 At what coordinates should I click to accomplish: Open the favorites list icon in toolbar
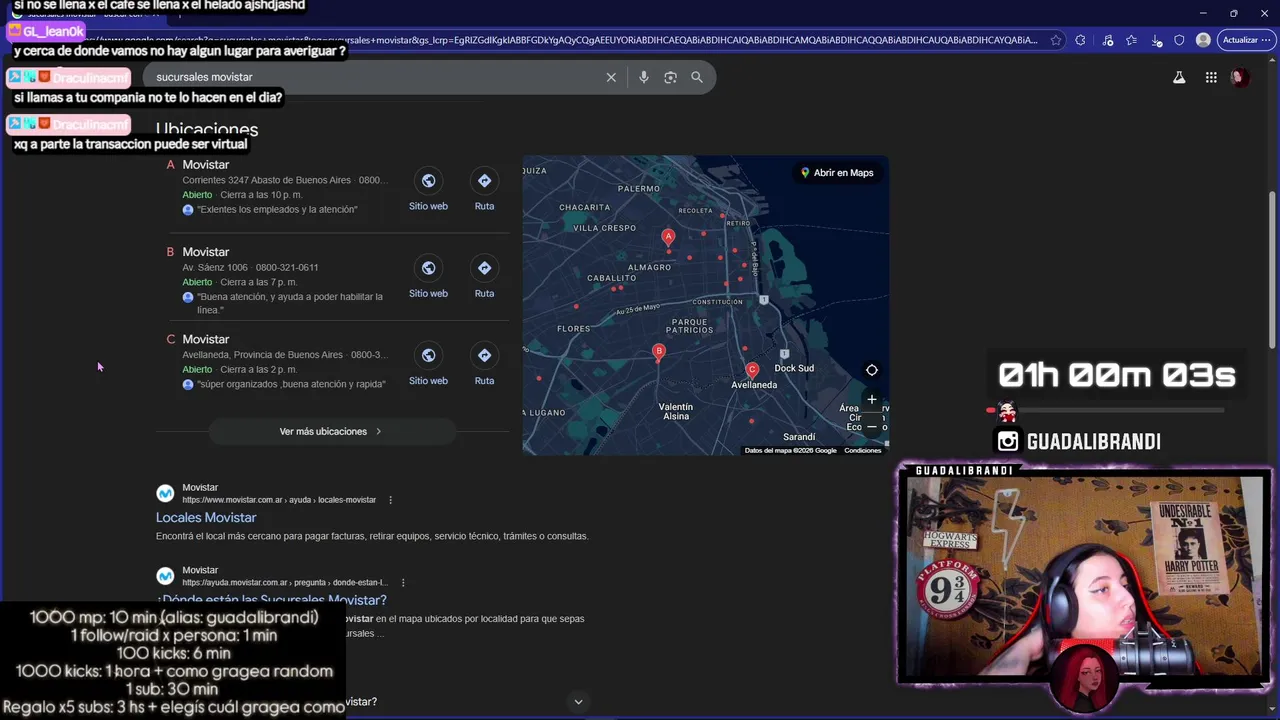click(x=1131, y=40)
